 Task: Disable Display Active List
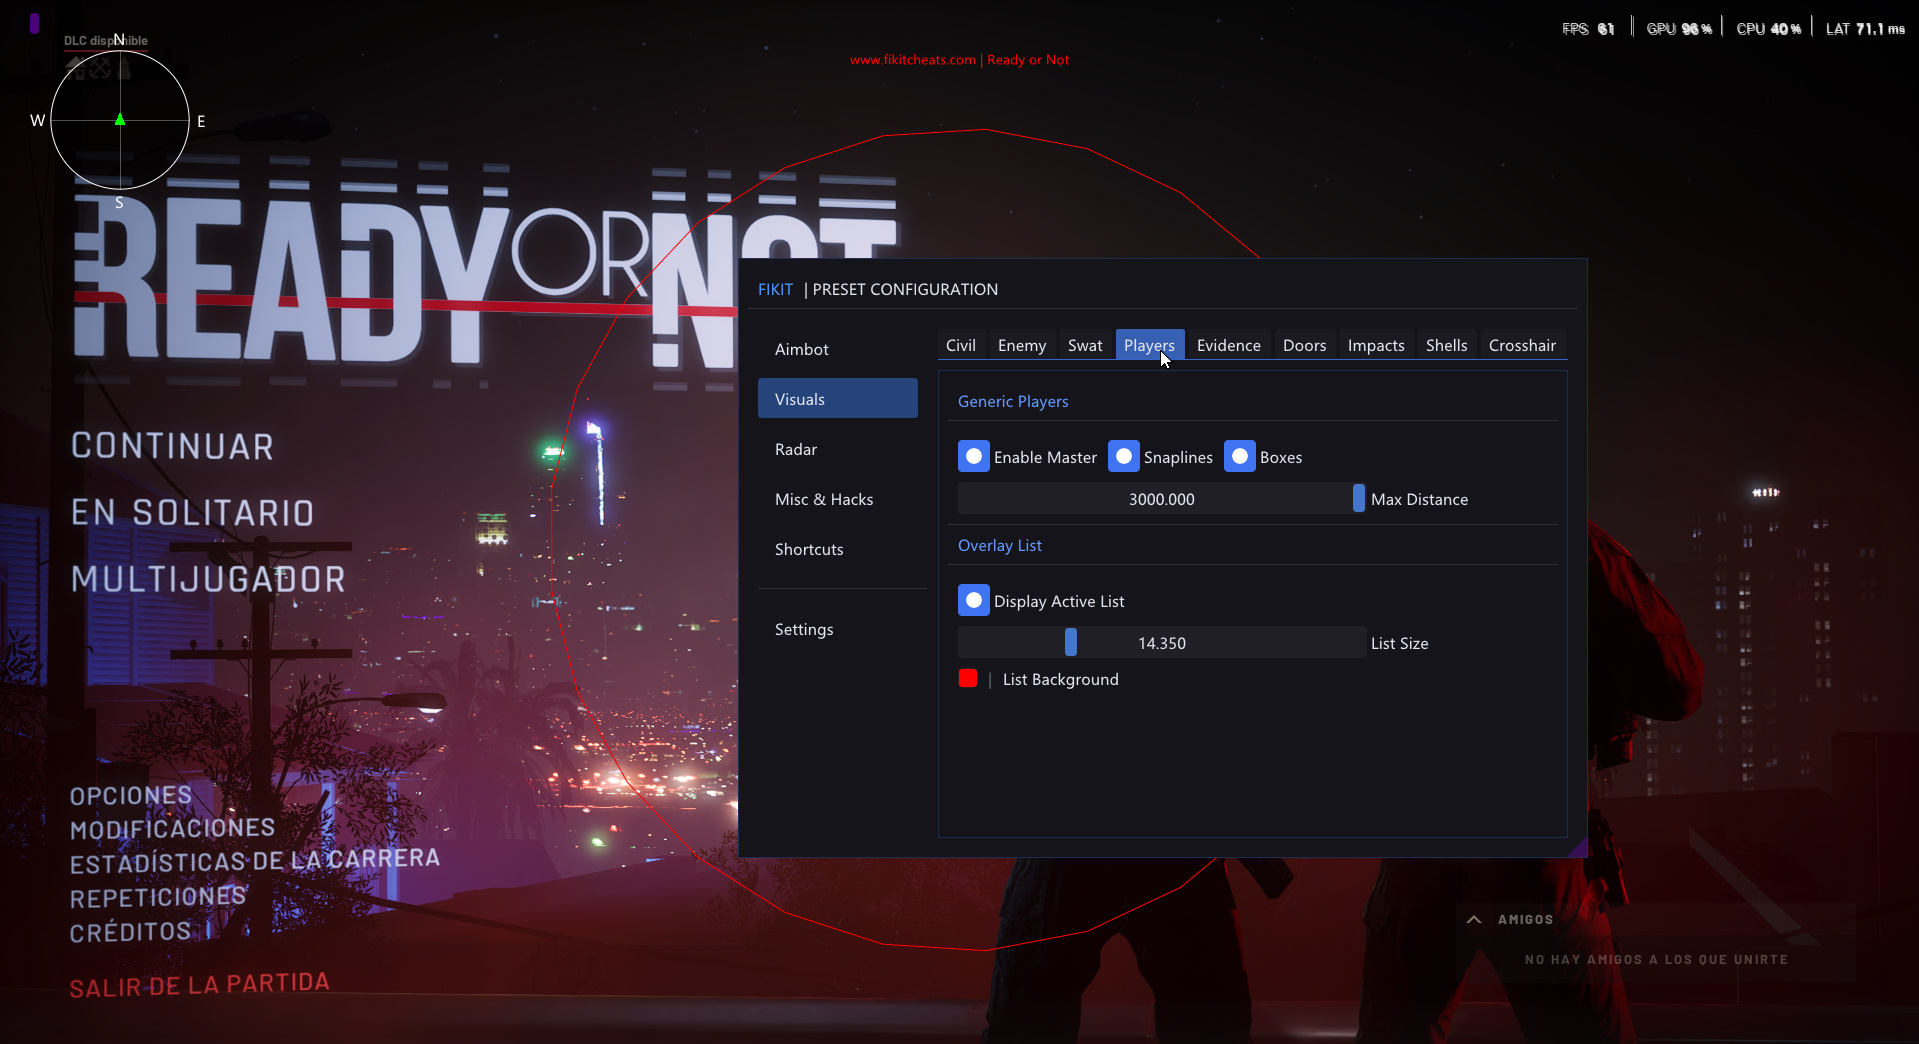pos(972,600)
